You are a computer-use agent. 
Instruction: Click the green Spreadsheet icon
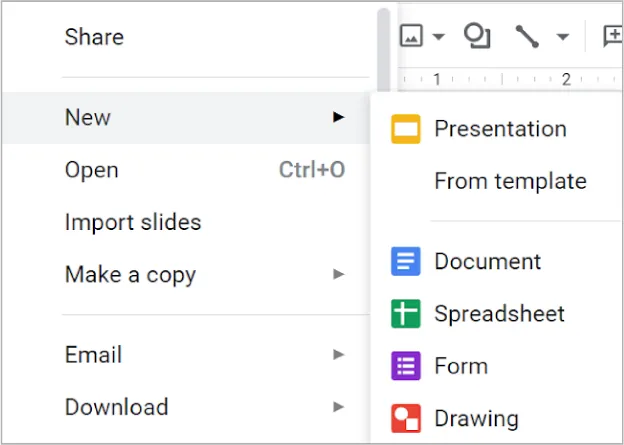click(x=405, y=314)
